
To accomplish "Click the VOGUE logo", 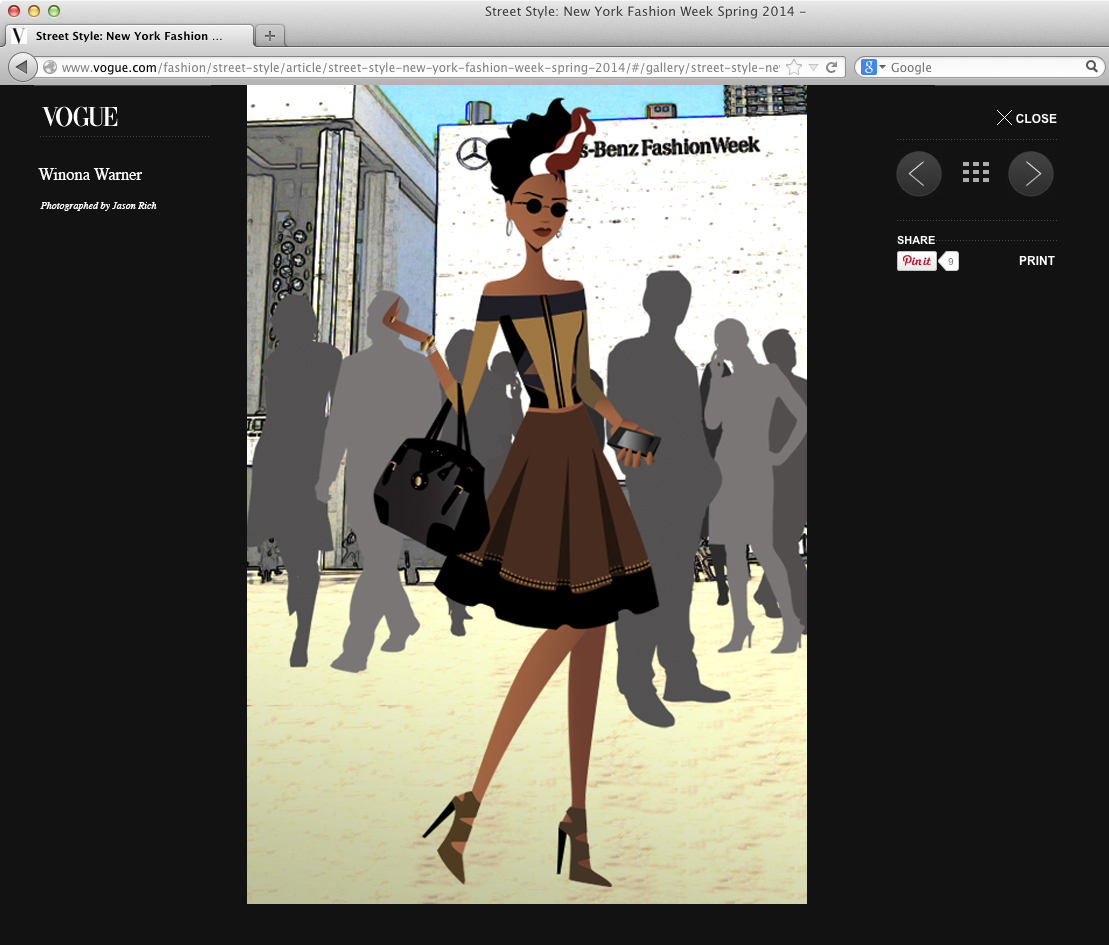I will 80,117.
